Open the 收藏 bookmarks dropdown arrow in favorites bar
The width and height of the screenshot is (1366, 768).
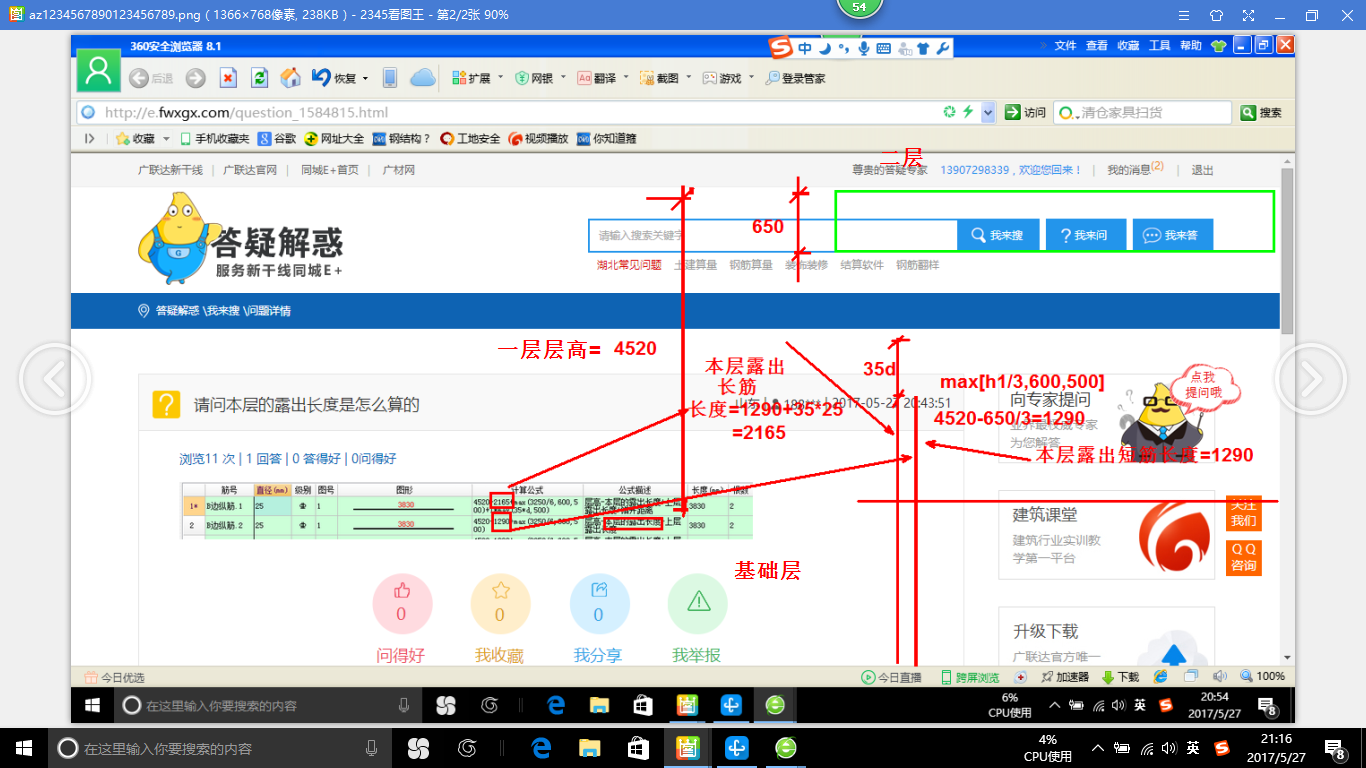tap(167, 139)
